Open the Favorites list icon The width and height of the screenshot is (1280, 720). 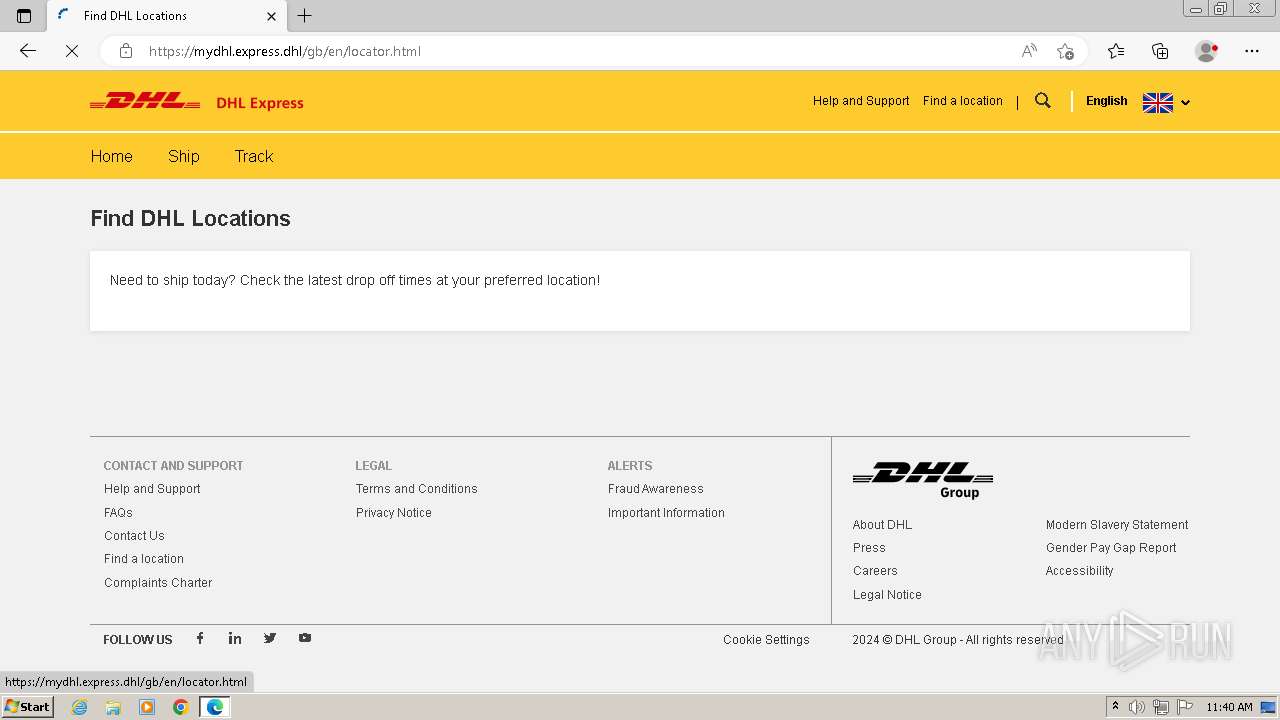click(1116, 51)
